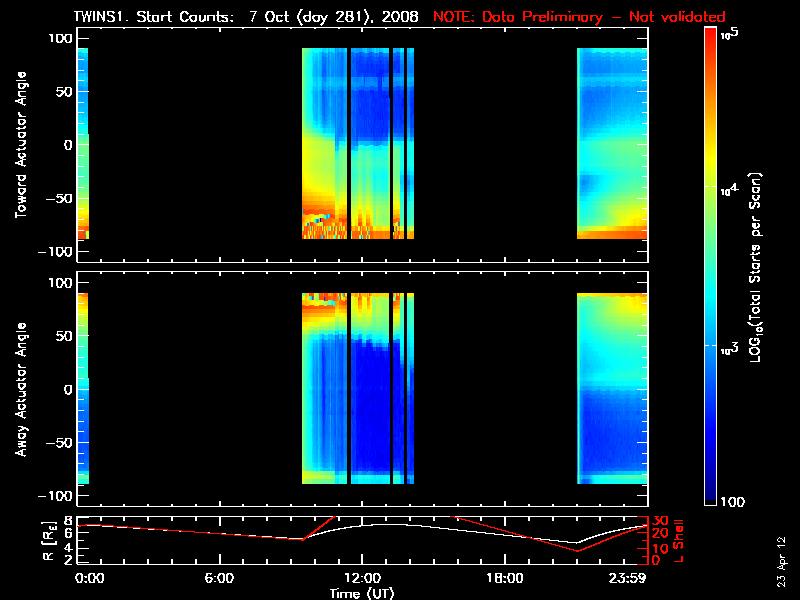The image size is (800, 600).
Task: Select the "Away Actuator Angle" y-axis label
Action: point(19,389)
